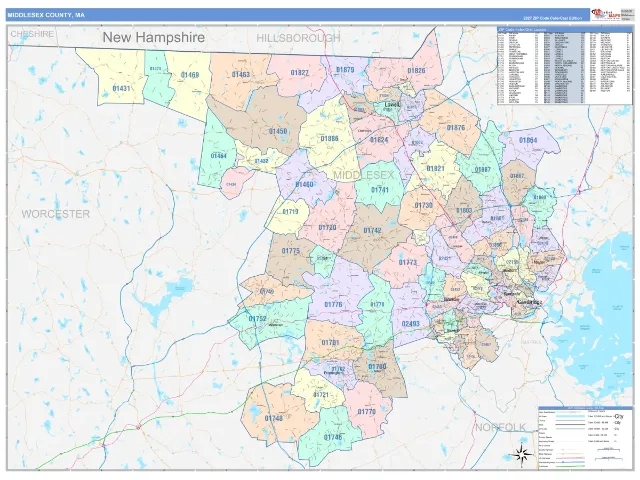640x480 pixels.
Task: Pick the 01730 ZIP label
Action: coord(423,205)
